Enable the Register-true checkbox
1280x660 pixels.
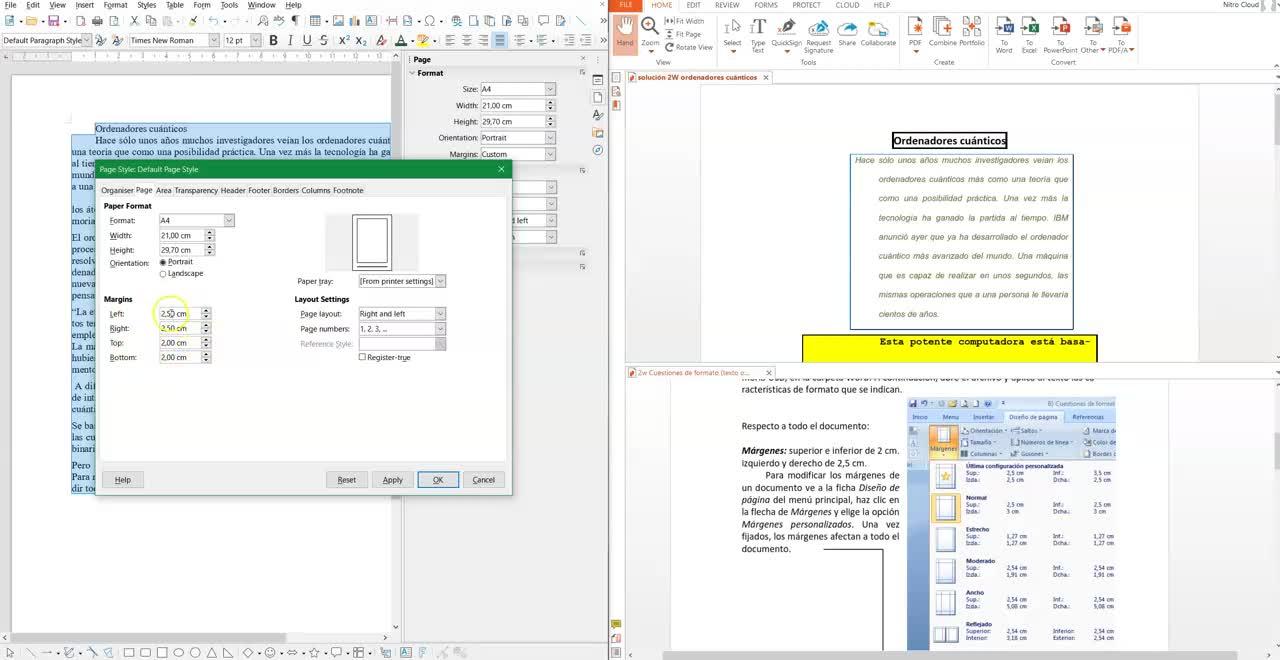[x=362, y=357]
